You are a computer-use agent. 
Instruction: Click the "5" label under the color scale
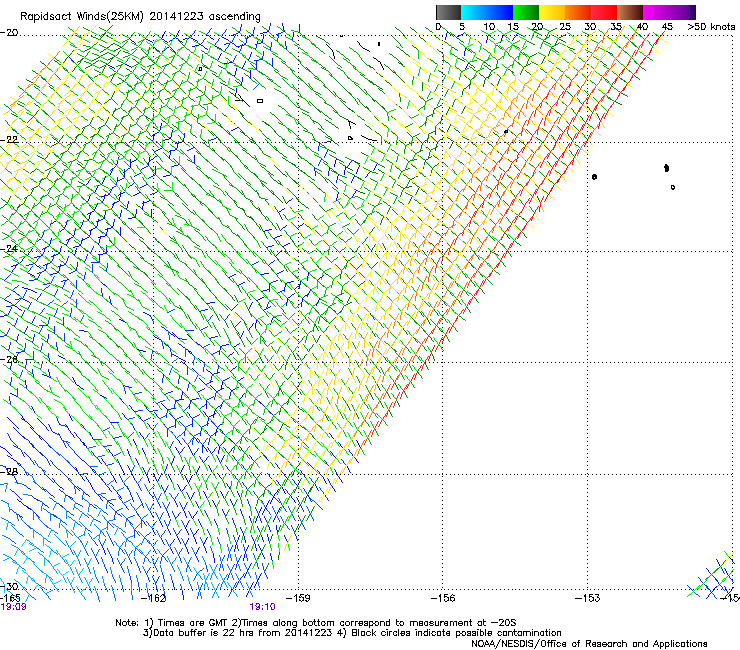coord(462,27)
